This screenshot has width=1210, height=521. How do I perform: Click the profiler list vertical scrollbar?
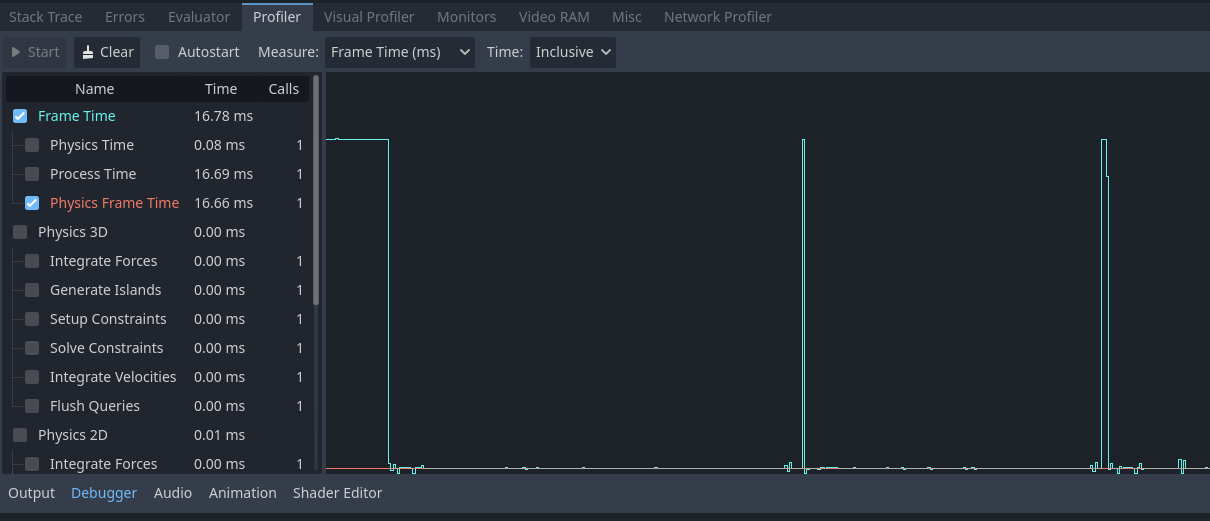(x=317, y=190)
